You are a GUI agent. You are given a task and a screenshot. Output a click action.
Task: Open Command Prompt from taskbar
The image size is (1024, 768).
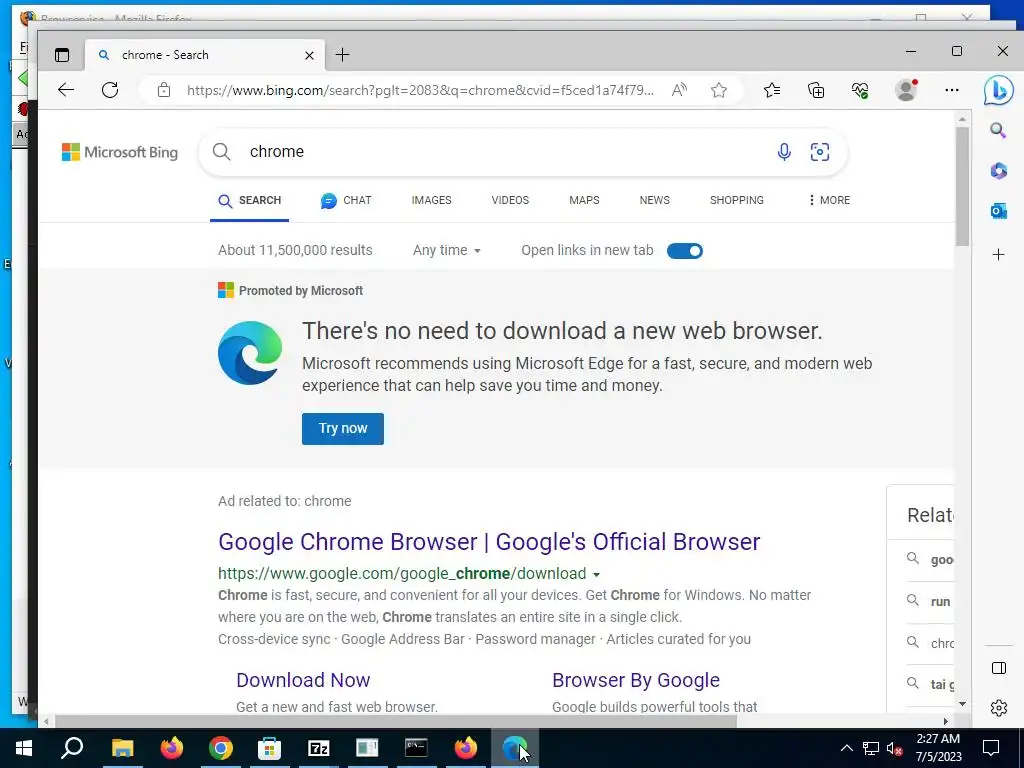coord(416,748)
